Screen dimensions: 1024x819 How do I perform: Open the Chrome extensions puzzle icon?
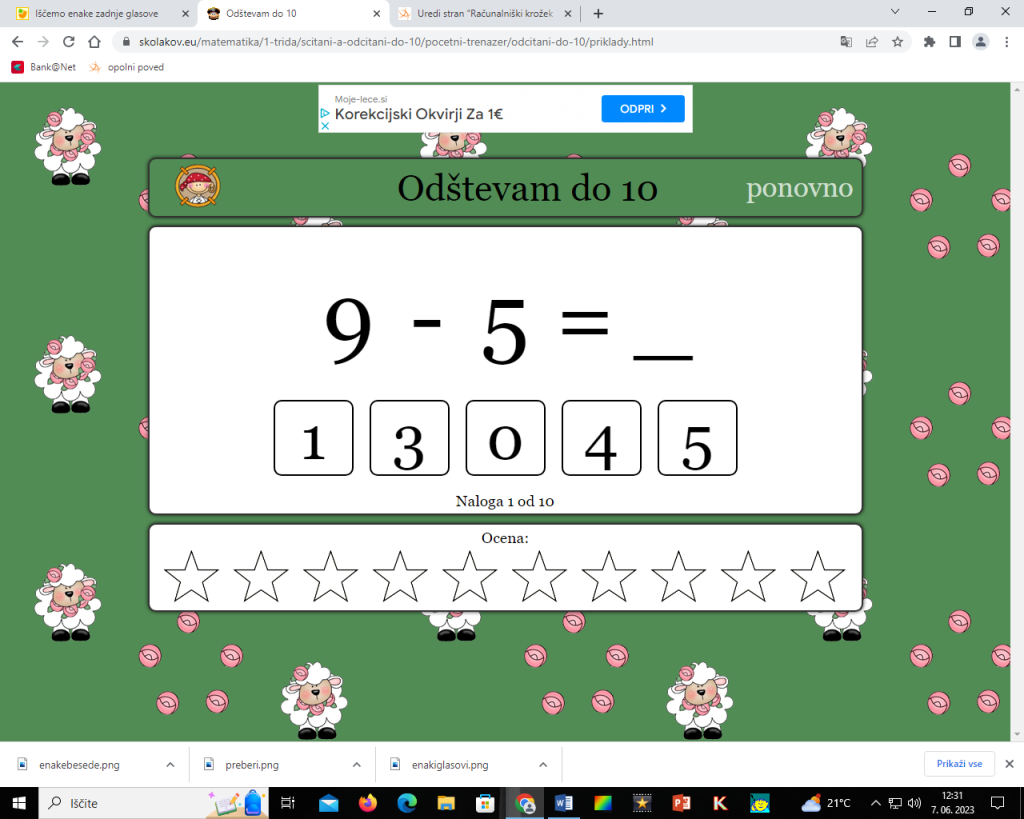(929, 42)
